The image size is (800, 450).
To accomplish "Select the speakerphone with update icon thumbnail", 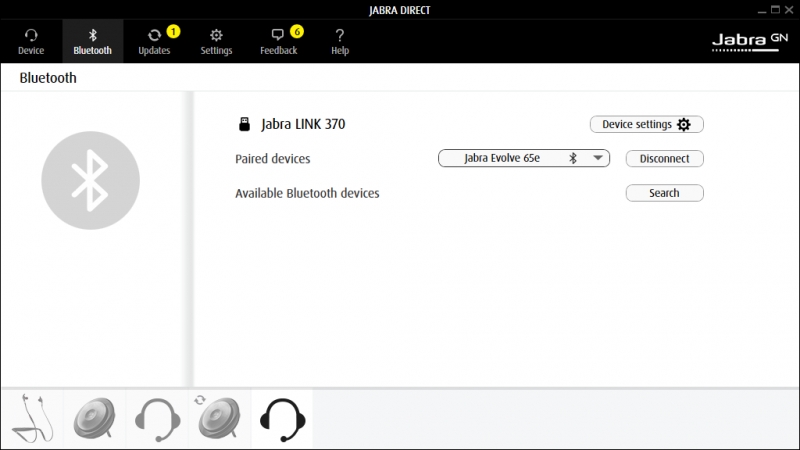I will pyautogui.click(x=219, y=419).
